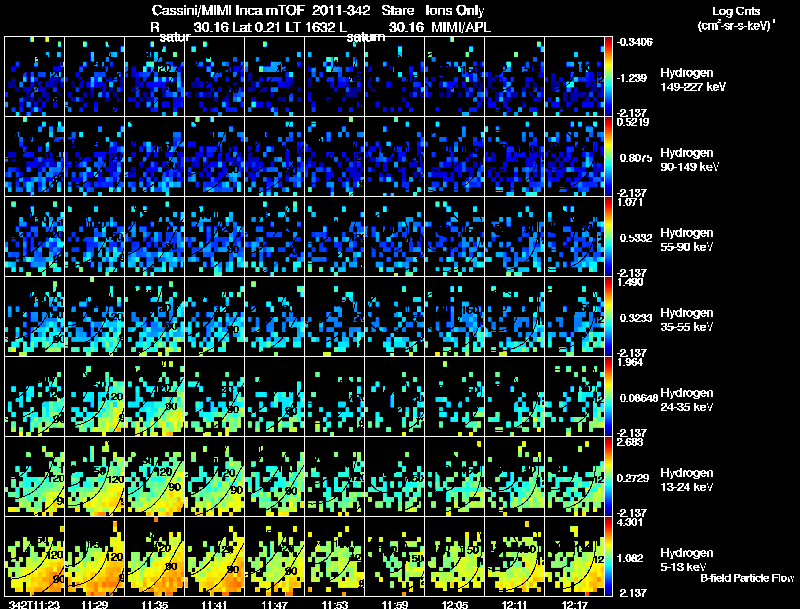Open the 149-227 keV panel at 12:17
The image size is (800, 609).
point(574,77)
